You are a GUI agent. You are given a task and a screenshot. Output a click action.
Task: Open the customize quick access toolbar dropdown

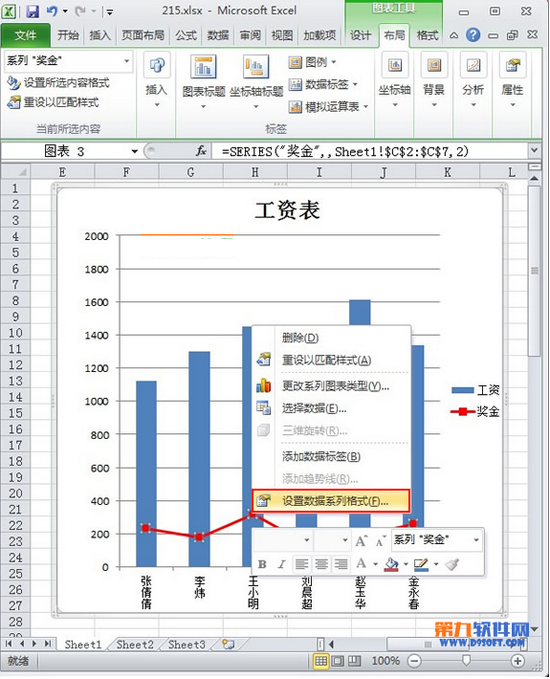110,12
